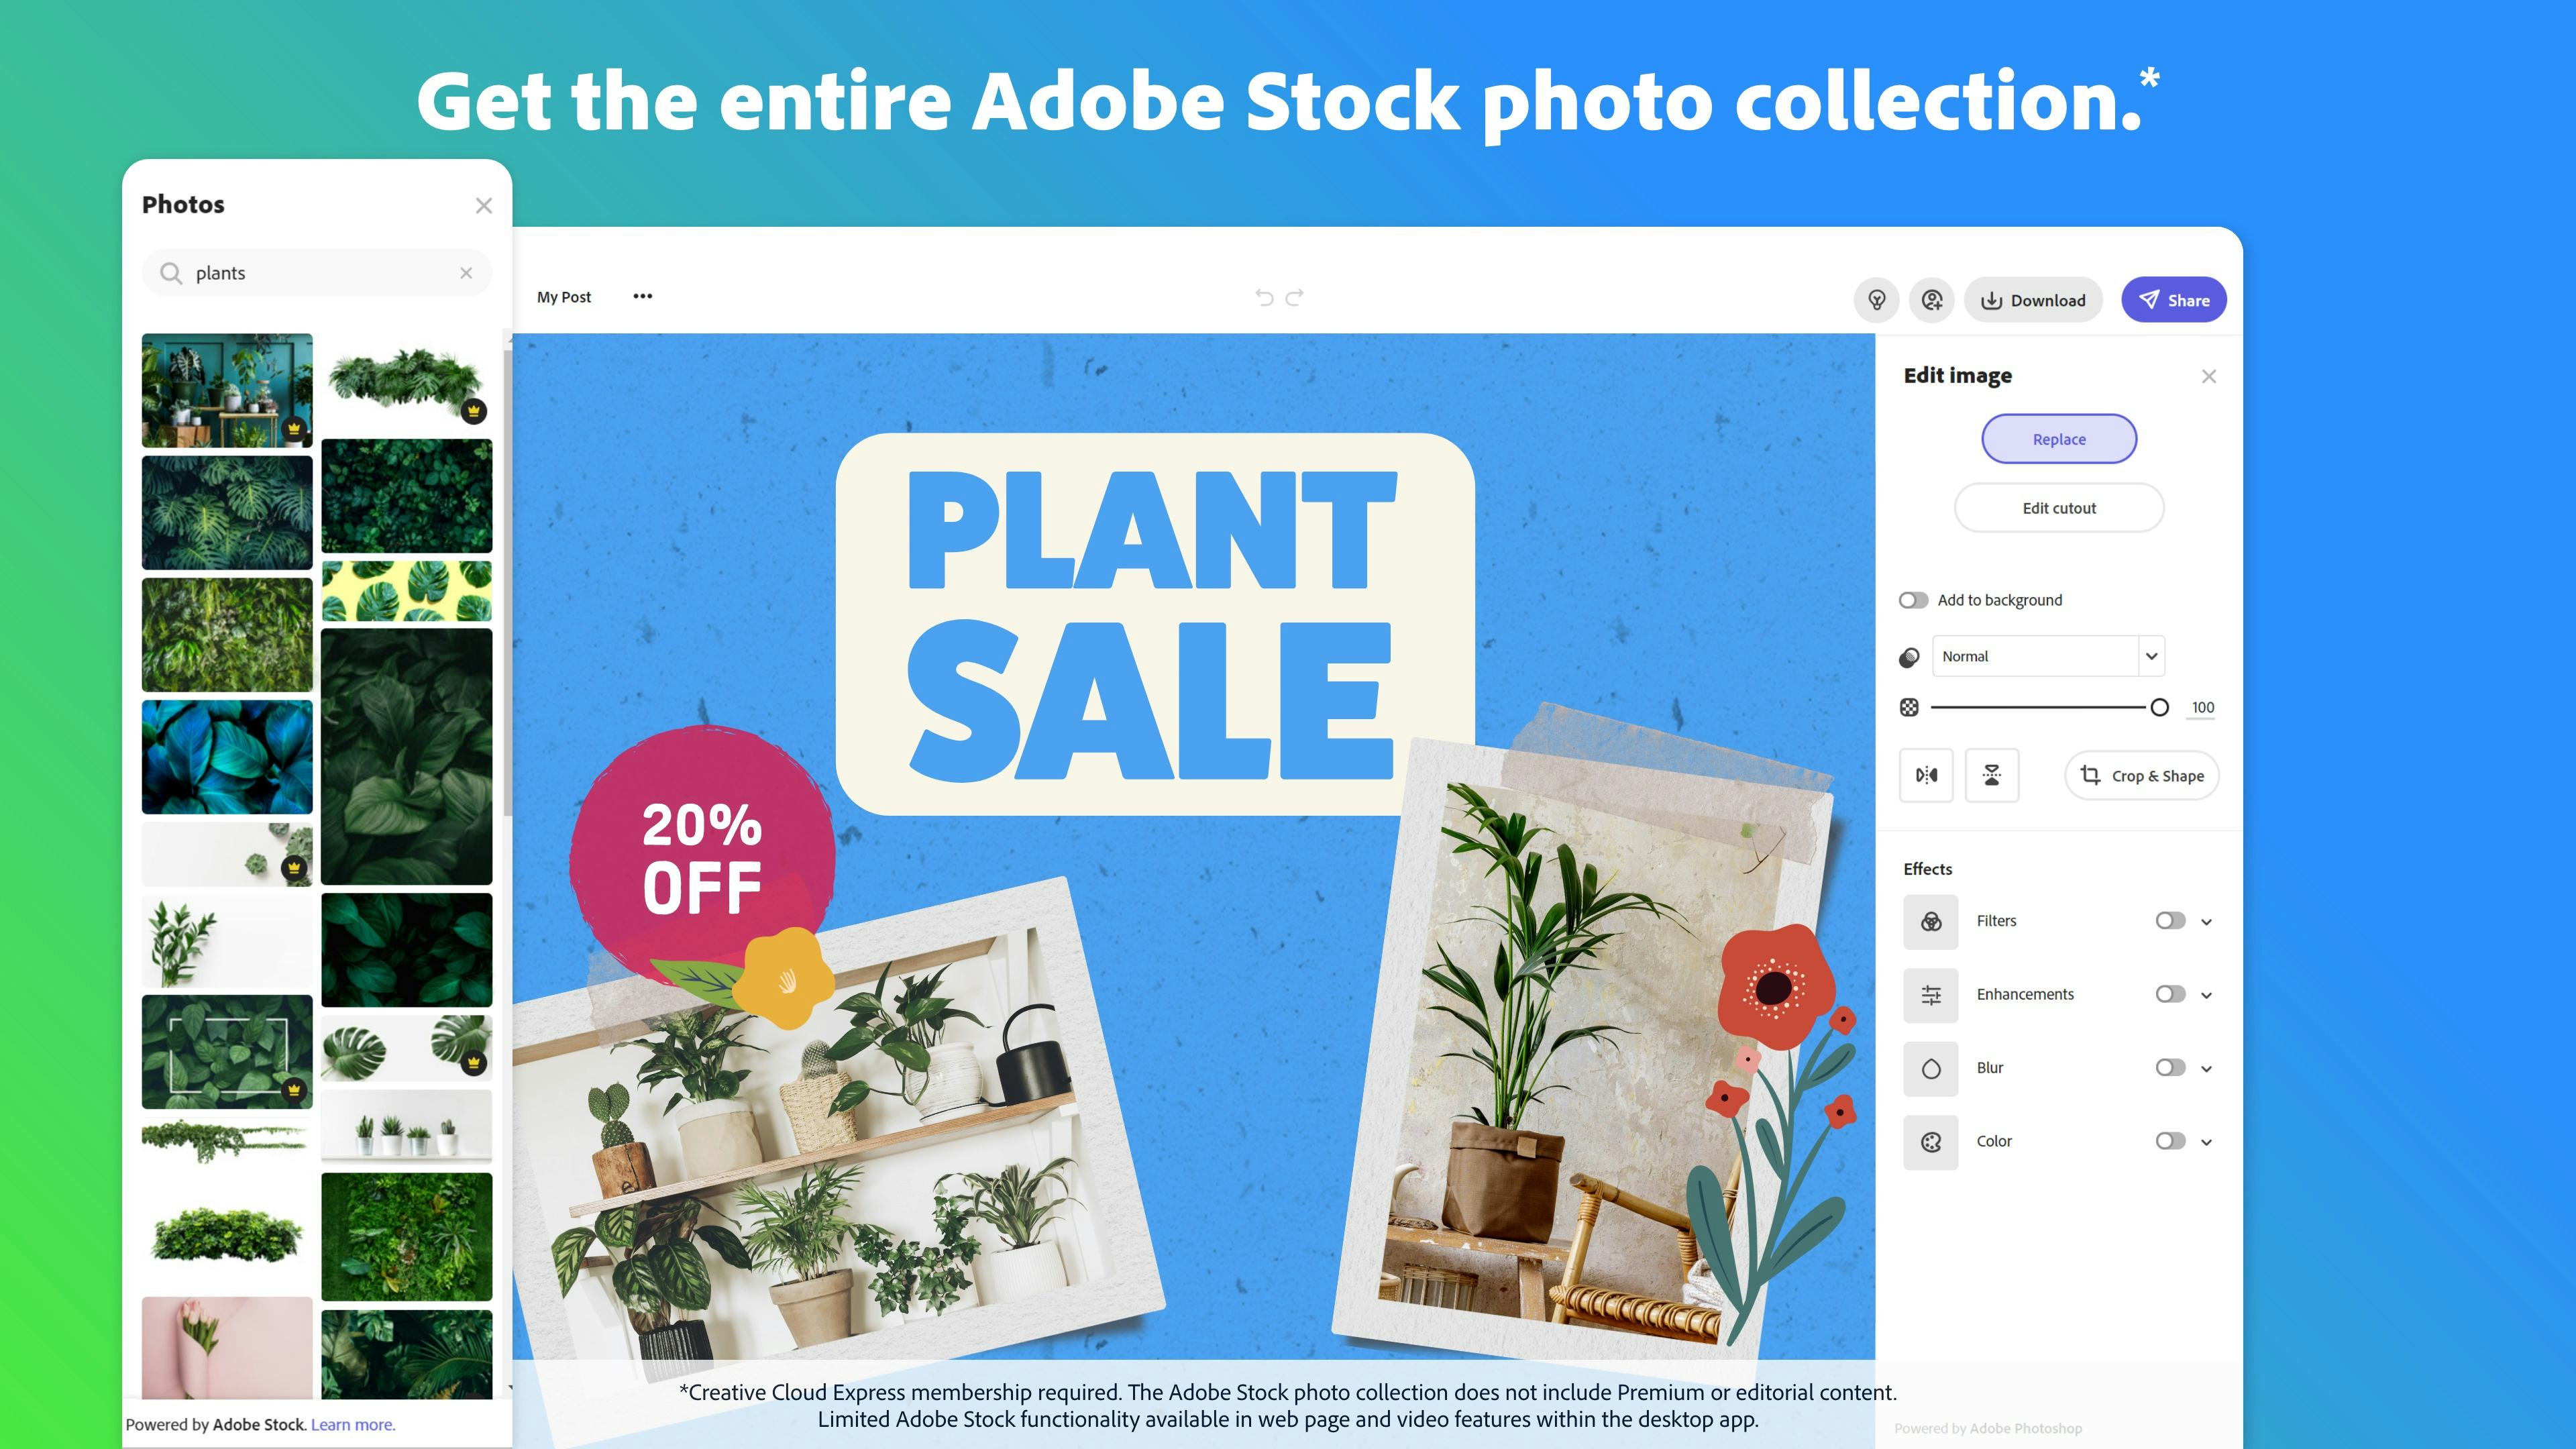
Task: Click the Redo arrow icon
Action: pos(1295,297)
